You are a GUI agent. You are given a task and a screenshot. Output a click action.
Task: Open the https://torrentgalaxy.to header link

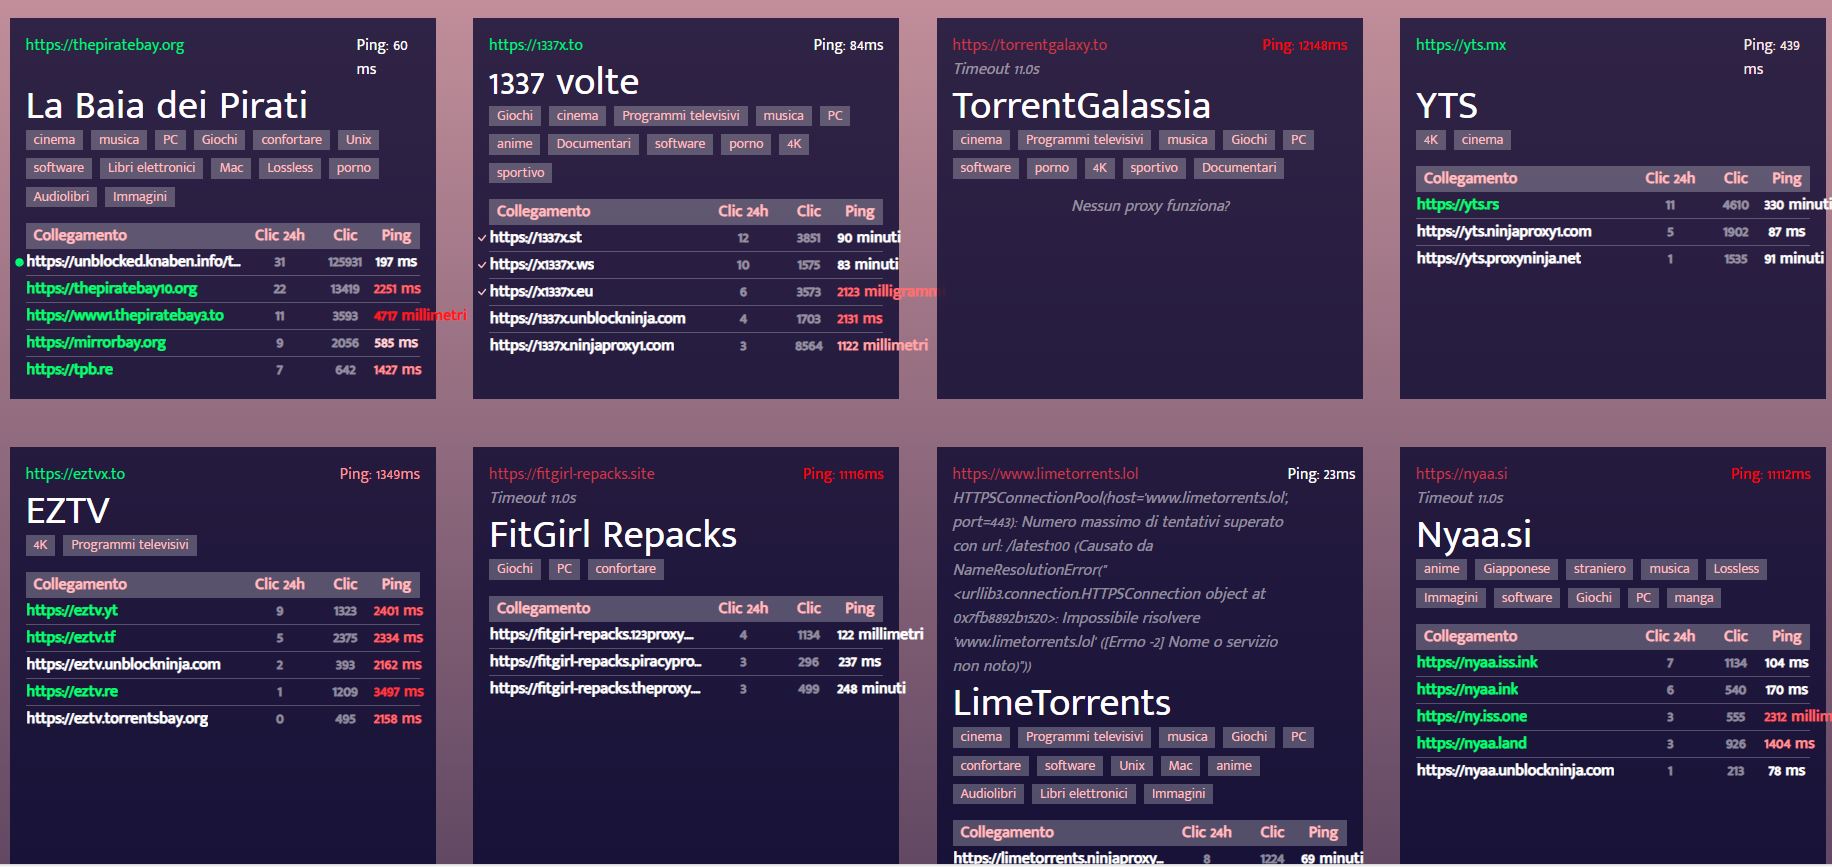tap(1029, 45)
